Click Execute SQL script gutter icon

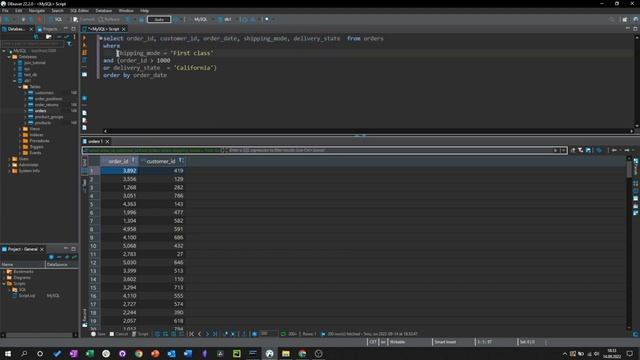[84, 53]
